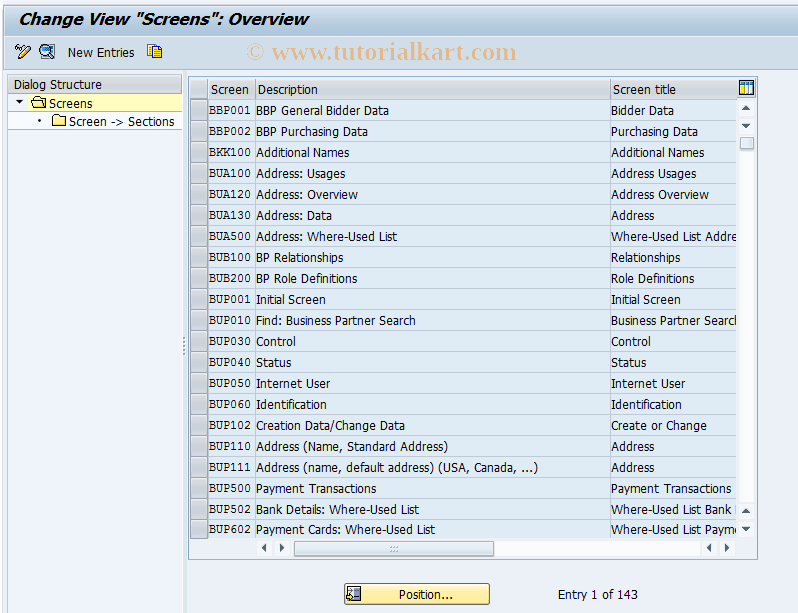Select row BUP030 using row selector
The width and height of the screenshot is (798, 613).
coord(199,341)
